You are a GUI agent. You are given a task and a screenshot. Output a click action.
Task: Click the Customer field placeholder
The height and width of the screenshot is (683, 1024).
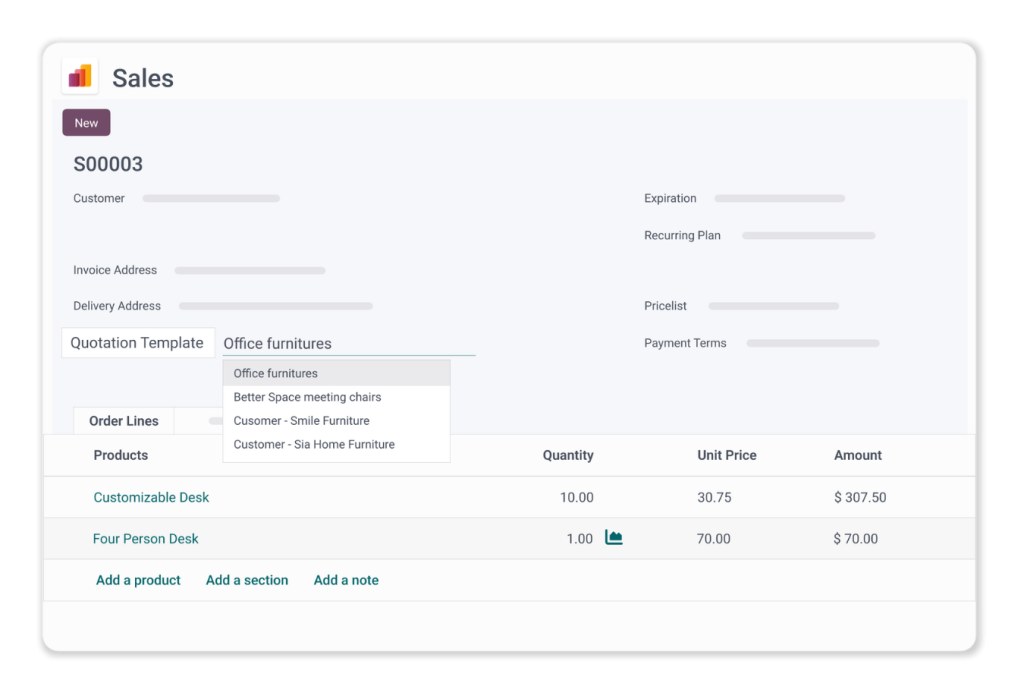tap(211, 199)
